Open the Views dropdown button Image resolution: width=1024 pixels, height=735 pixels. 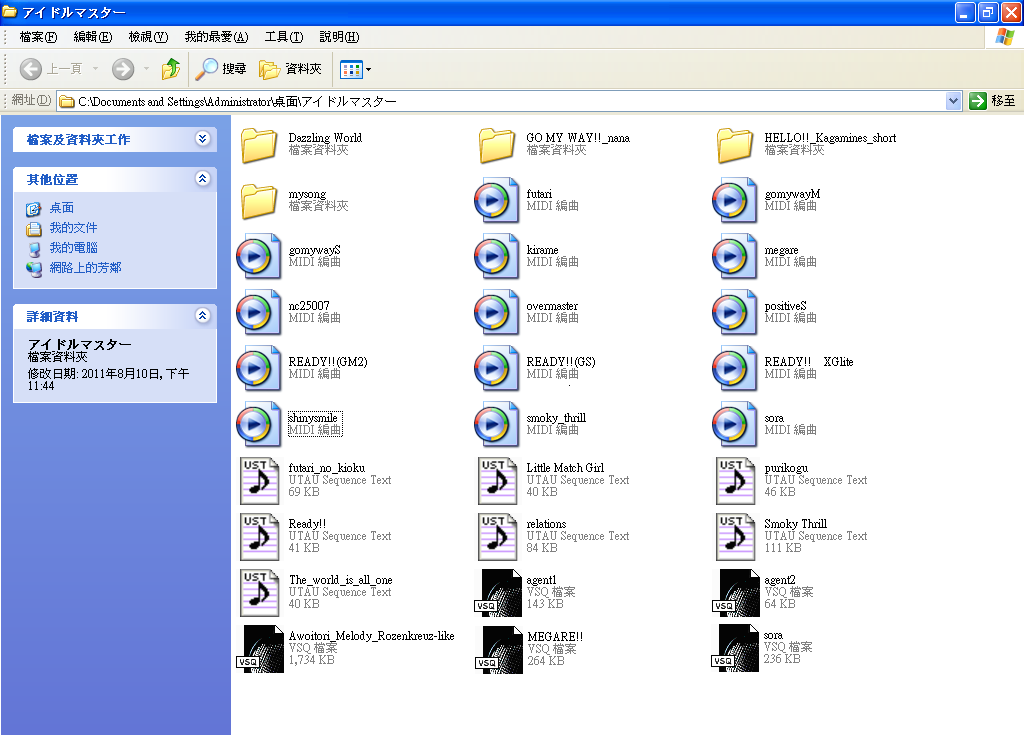(355, 69)
